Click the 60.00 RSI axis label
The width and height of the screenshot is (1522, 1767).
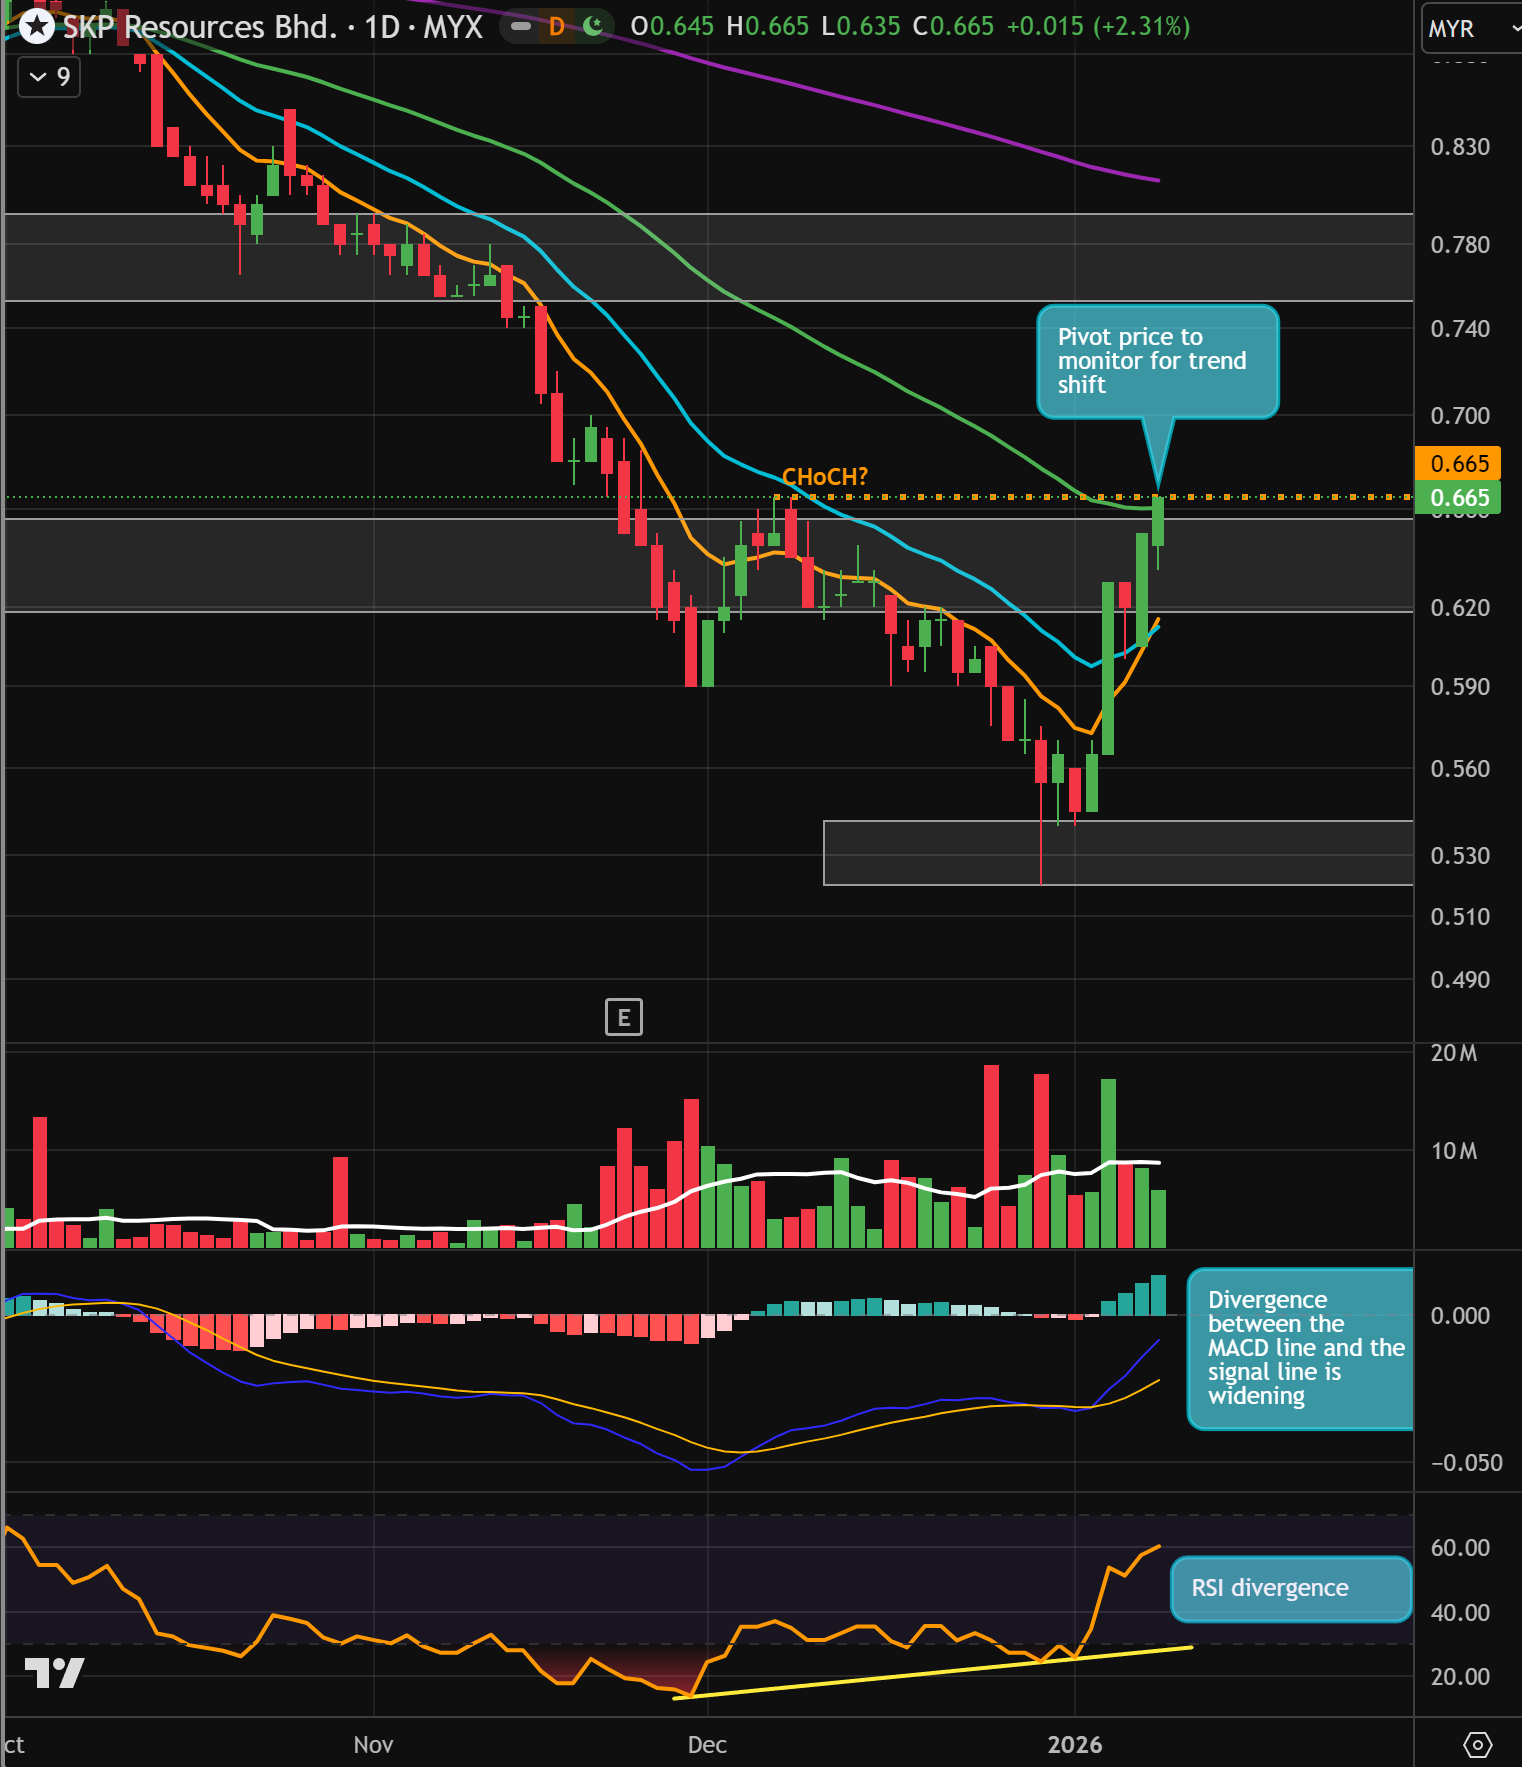pos(1460,1548)
